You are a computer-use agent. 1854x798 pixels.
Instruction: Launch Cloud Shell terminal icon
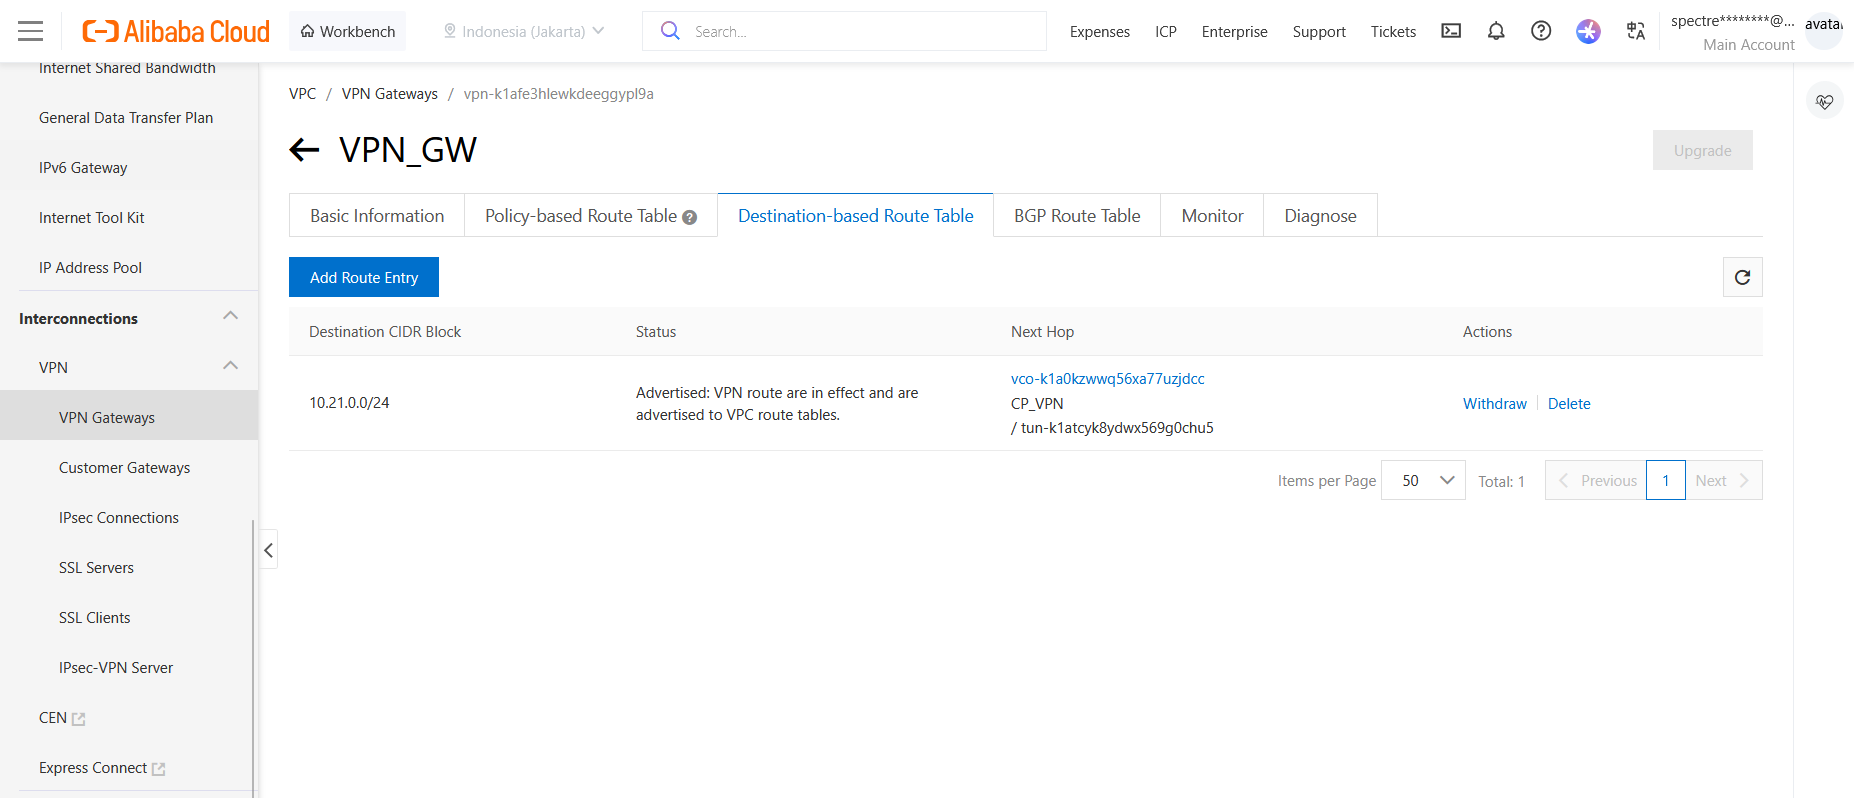(1450, 31)
